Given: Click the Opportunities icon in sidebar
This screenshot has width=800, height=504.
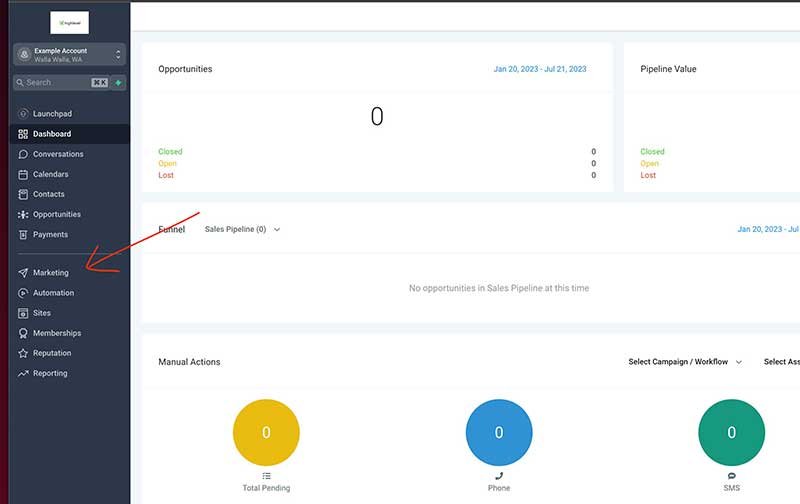Looking at the screenshot, I should click(23, 215).
